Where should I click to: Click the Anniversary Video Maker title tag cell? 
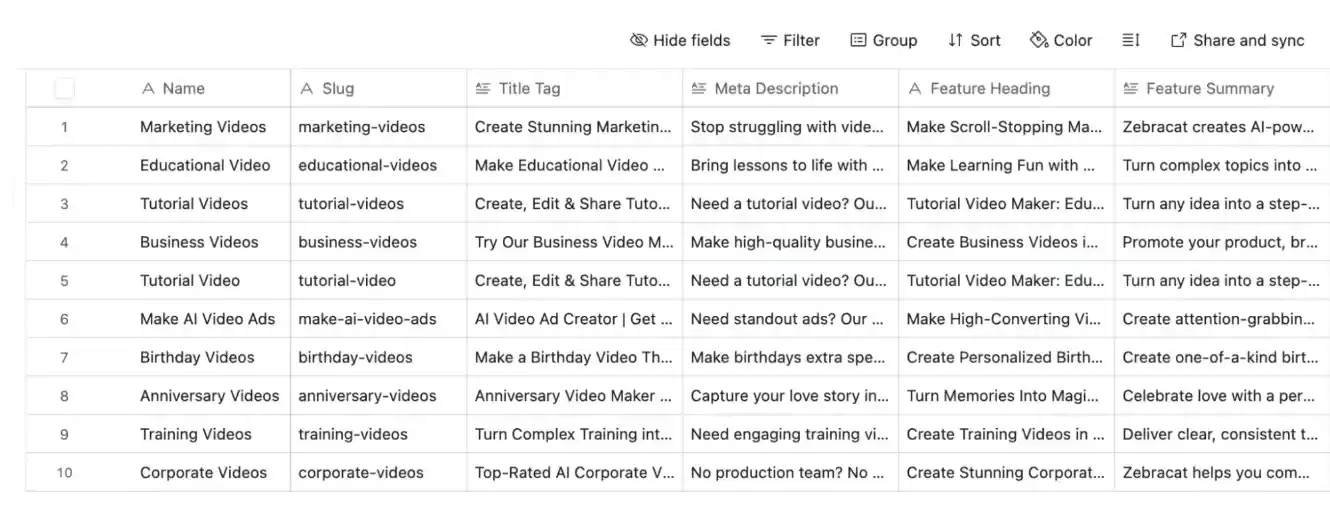(572, 396)
